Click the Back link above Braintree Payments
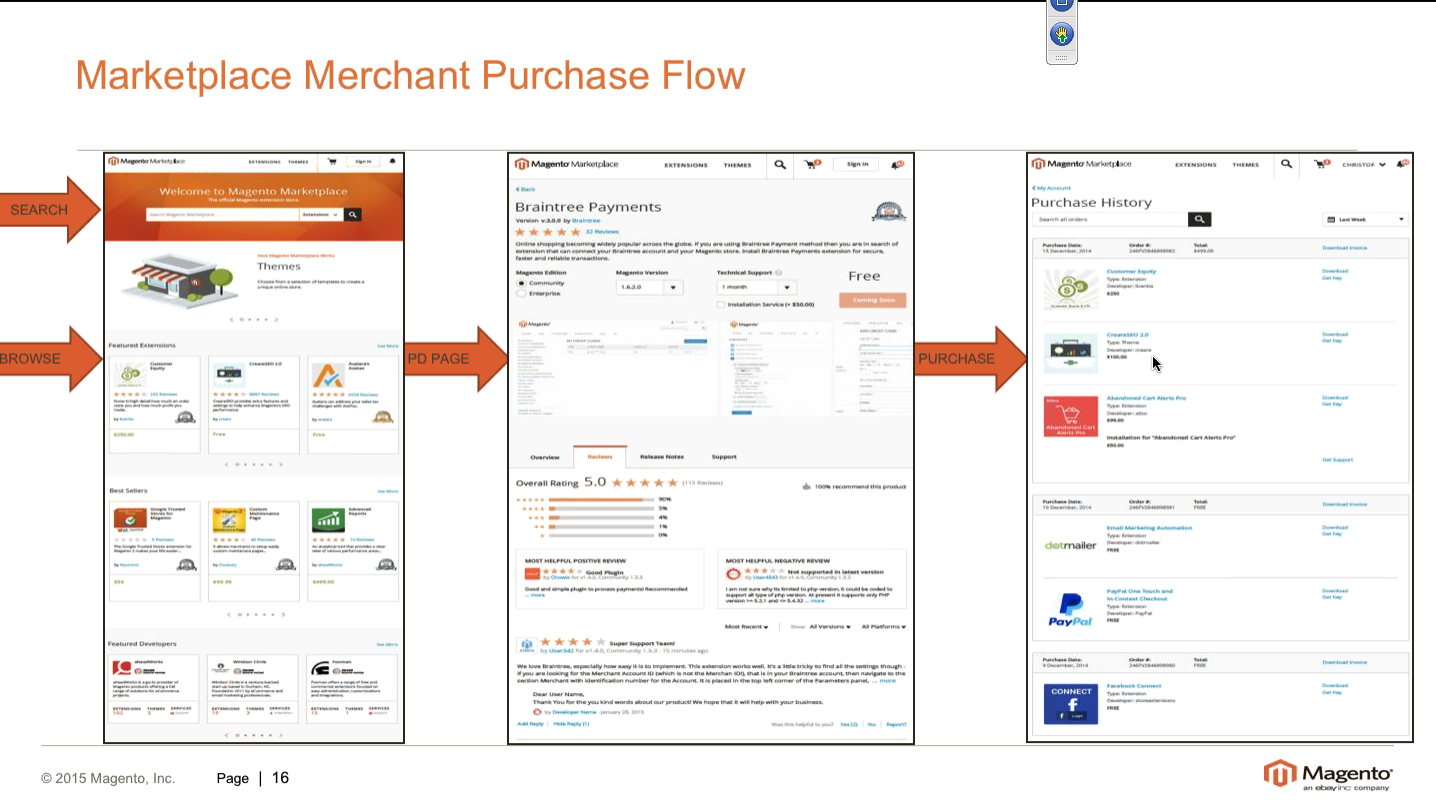 (x=526, y=188)
